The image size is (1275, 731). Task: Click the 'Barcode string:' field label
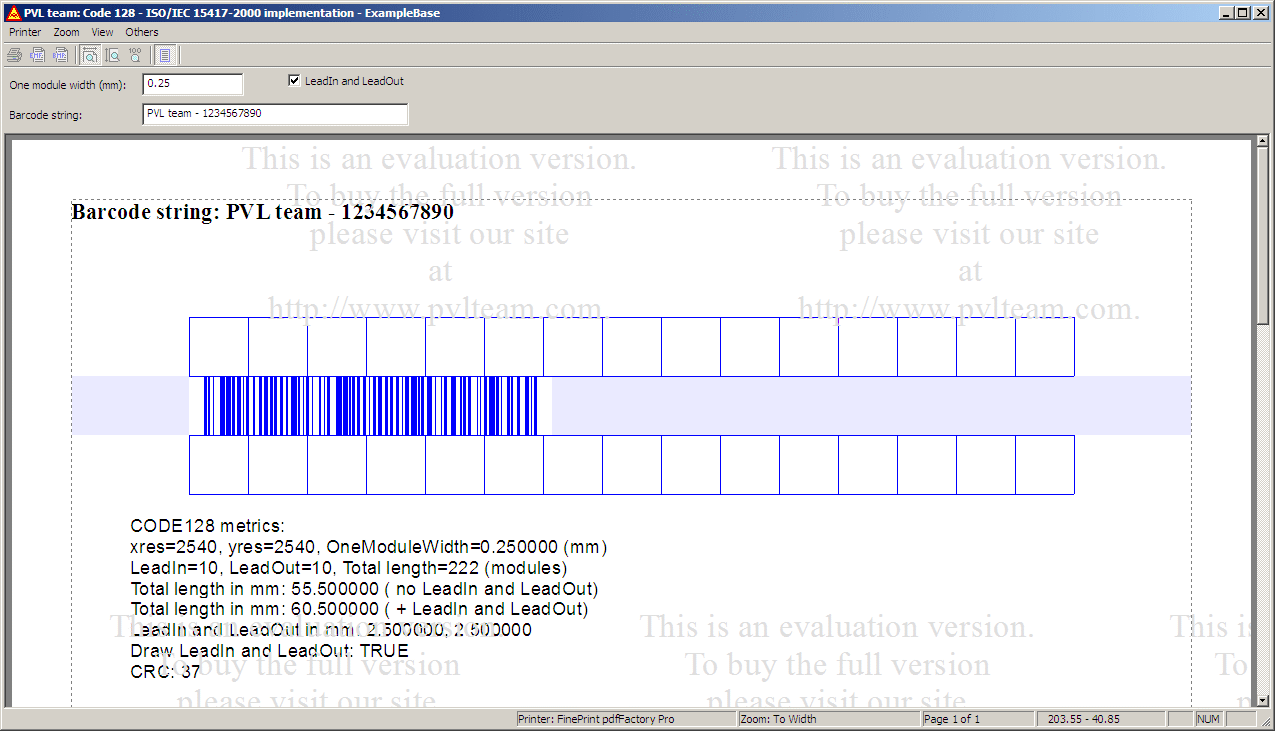(x=45, y=115)
